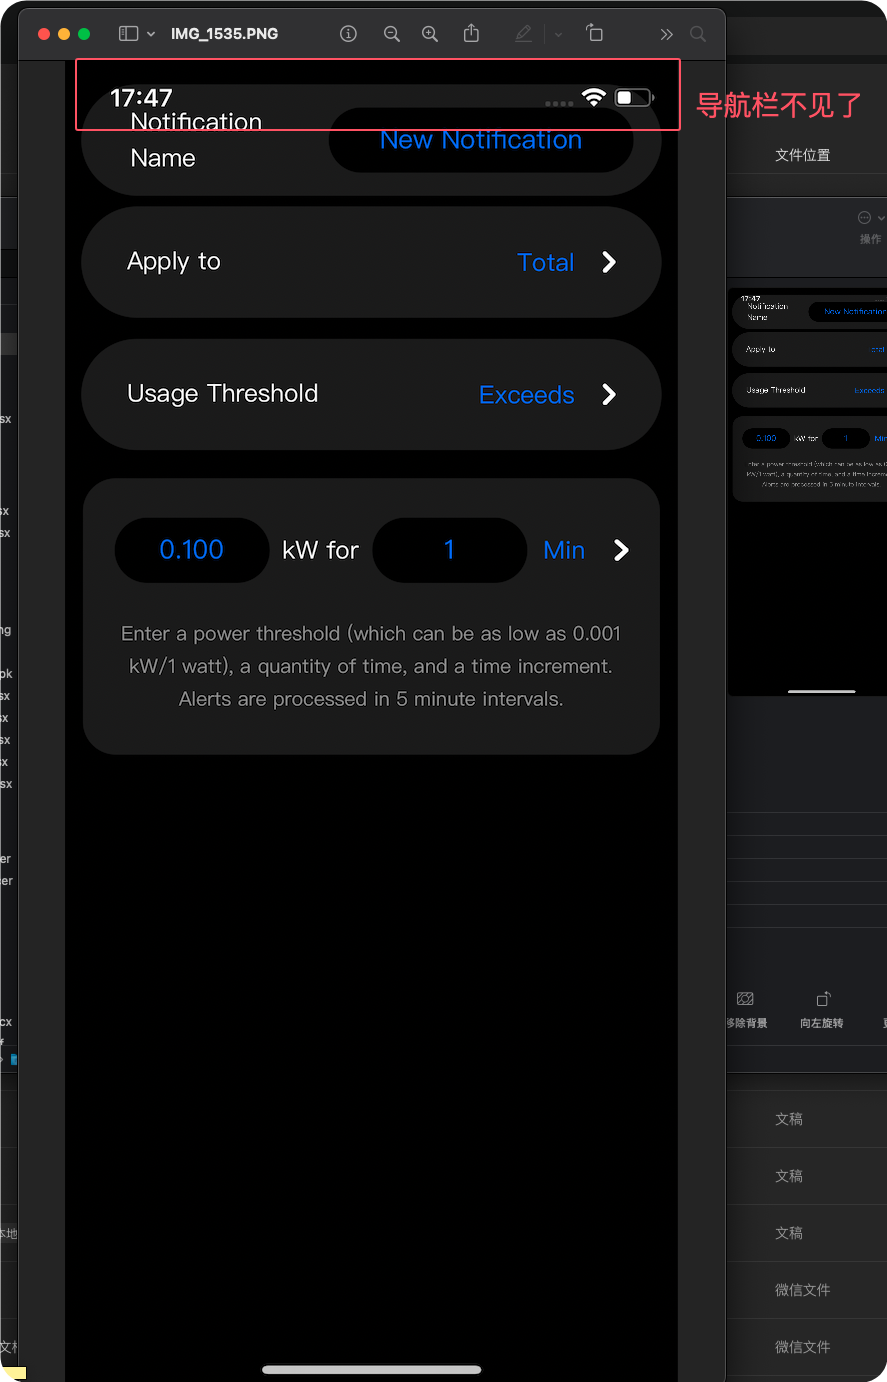Select the first 文稿 row in Finder
Viewport: 887px width, 1382px height.
789,1119
